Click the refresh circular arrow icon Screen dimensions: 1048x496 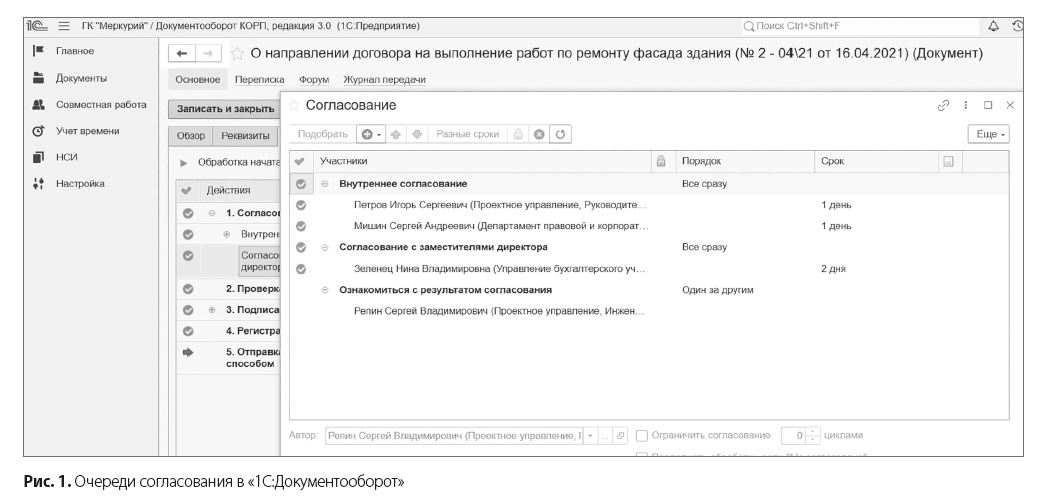coord(560,134)
